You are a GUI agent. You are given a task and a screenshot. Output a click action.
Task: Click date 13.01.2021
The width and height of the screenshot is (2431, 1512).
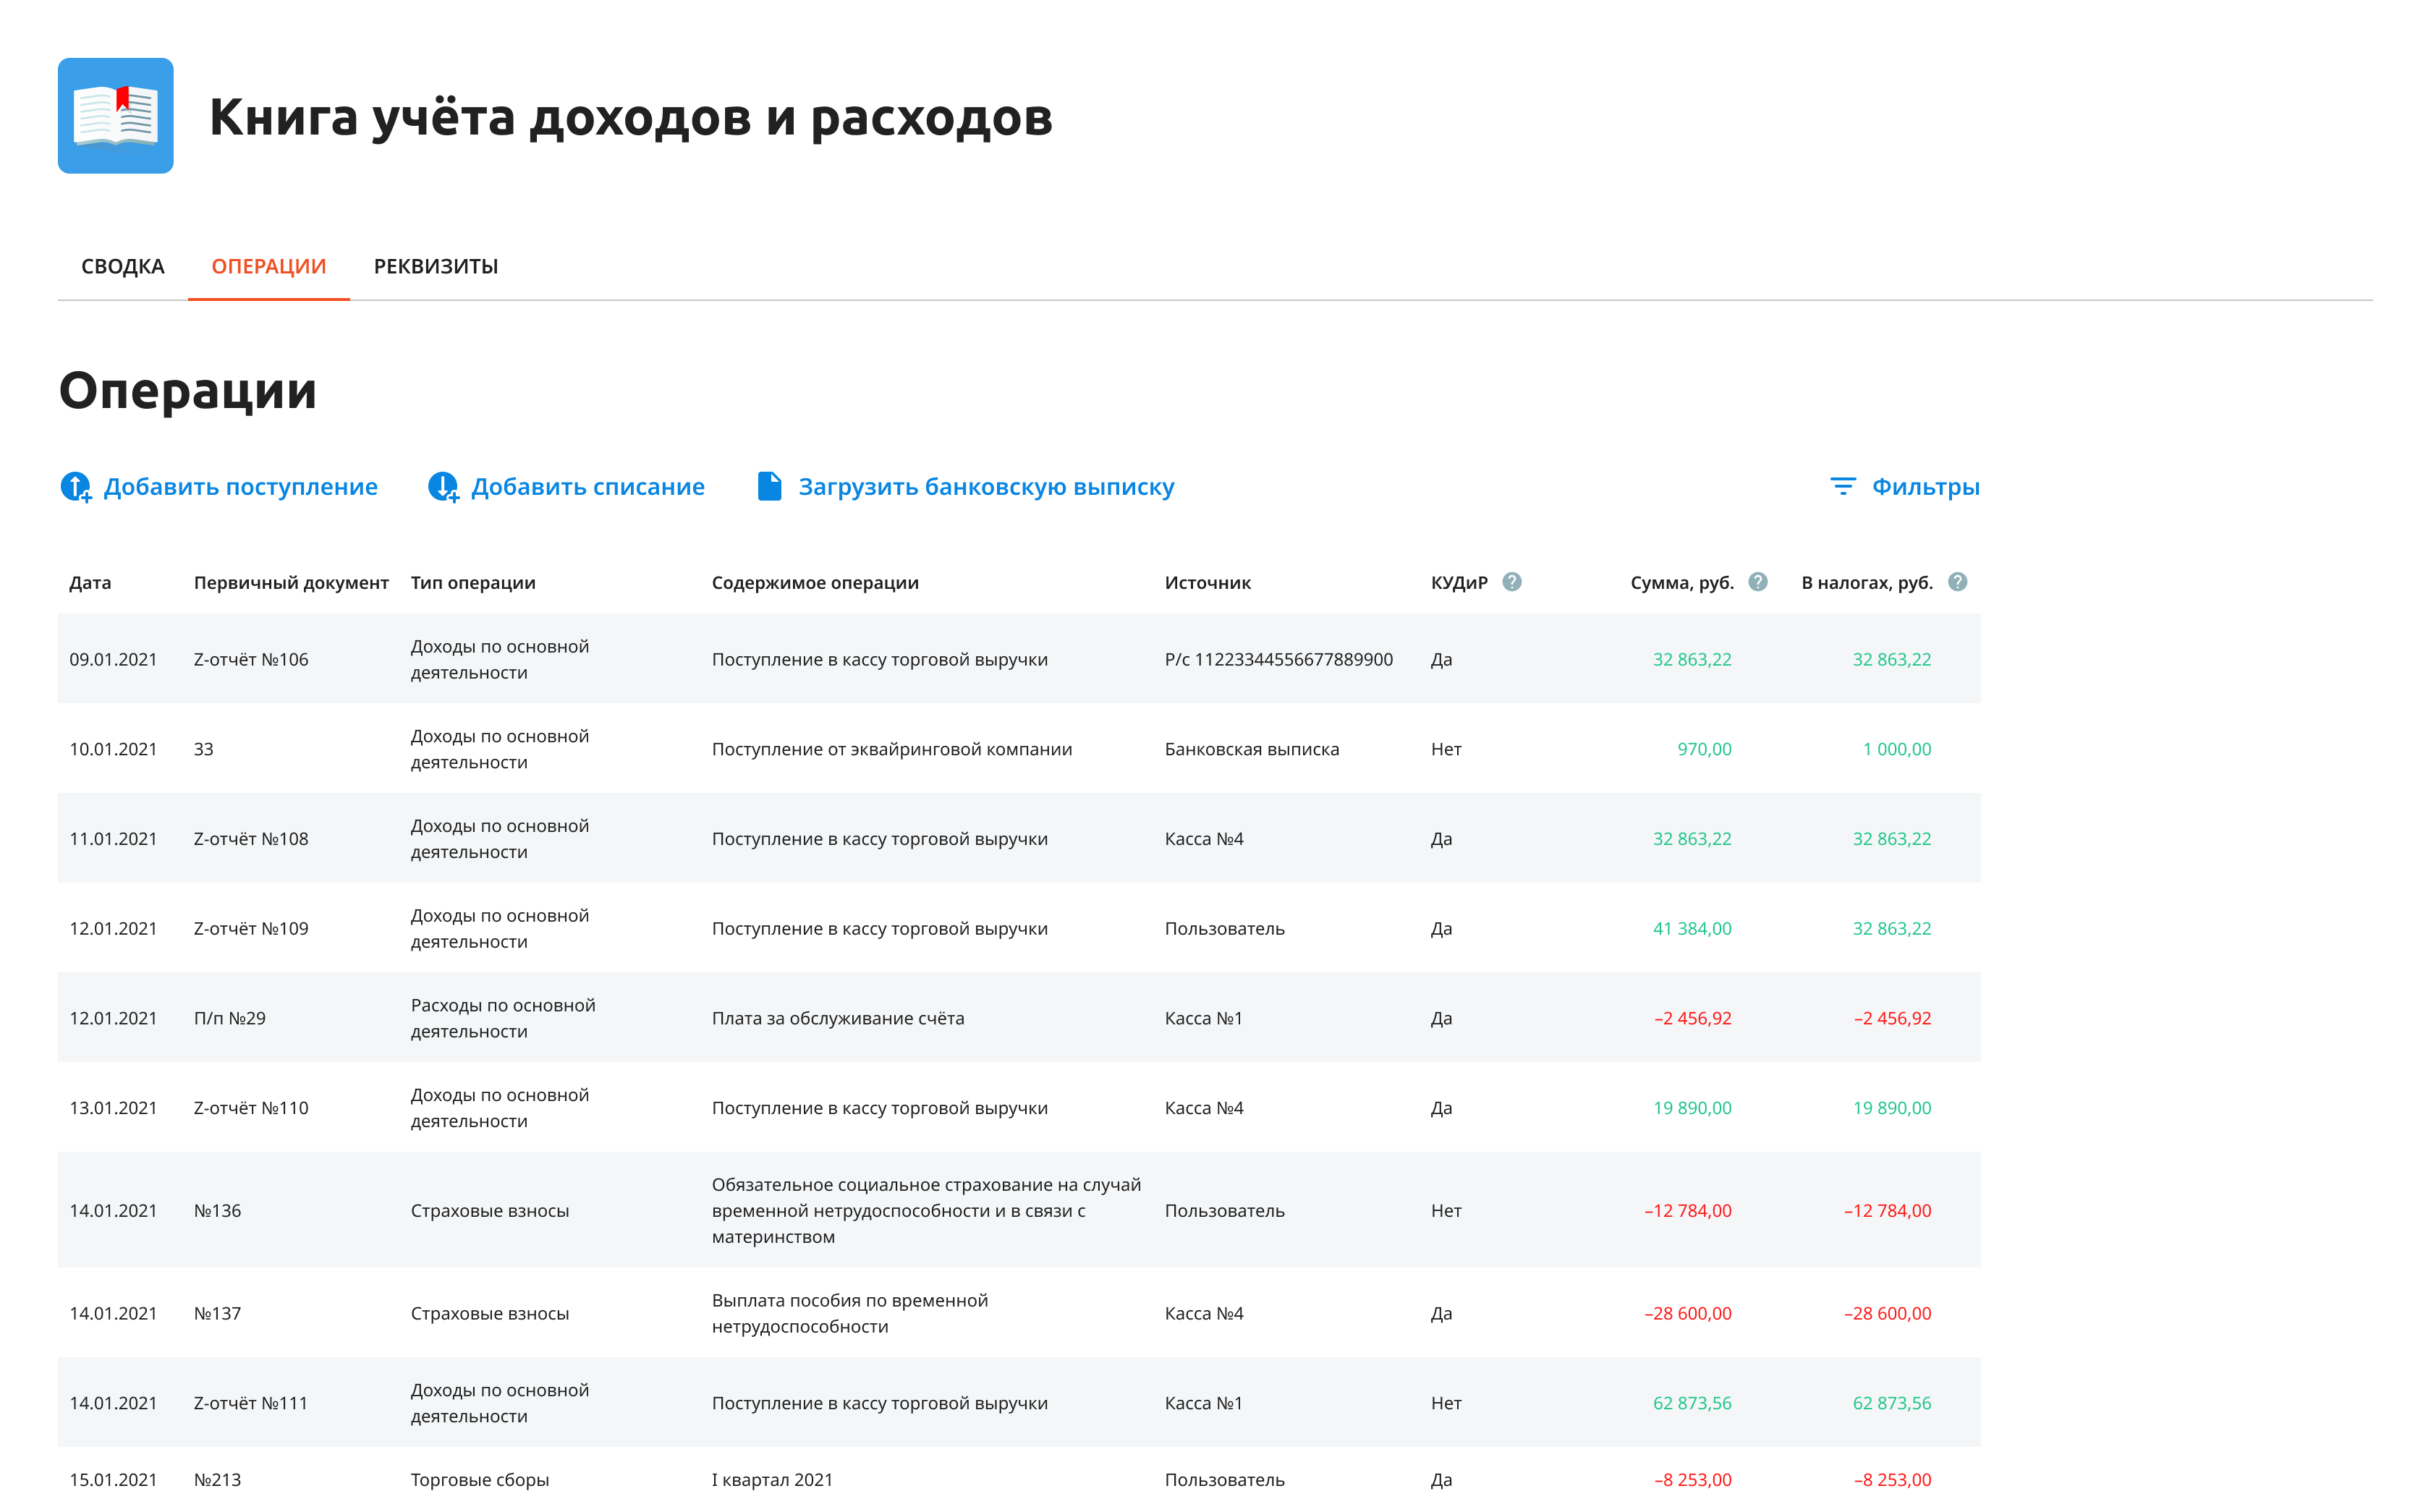(x=113, y=1108)
